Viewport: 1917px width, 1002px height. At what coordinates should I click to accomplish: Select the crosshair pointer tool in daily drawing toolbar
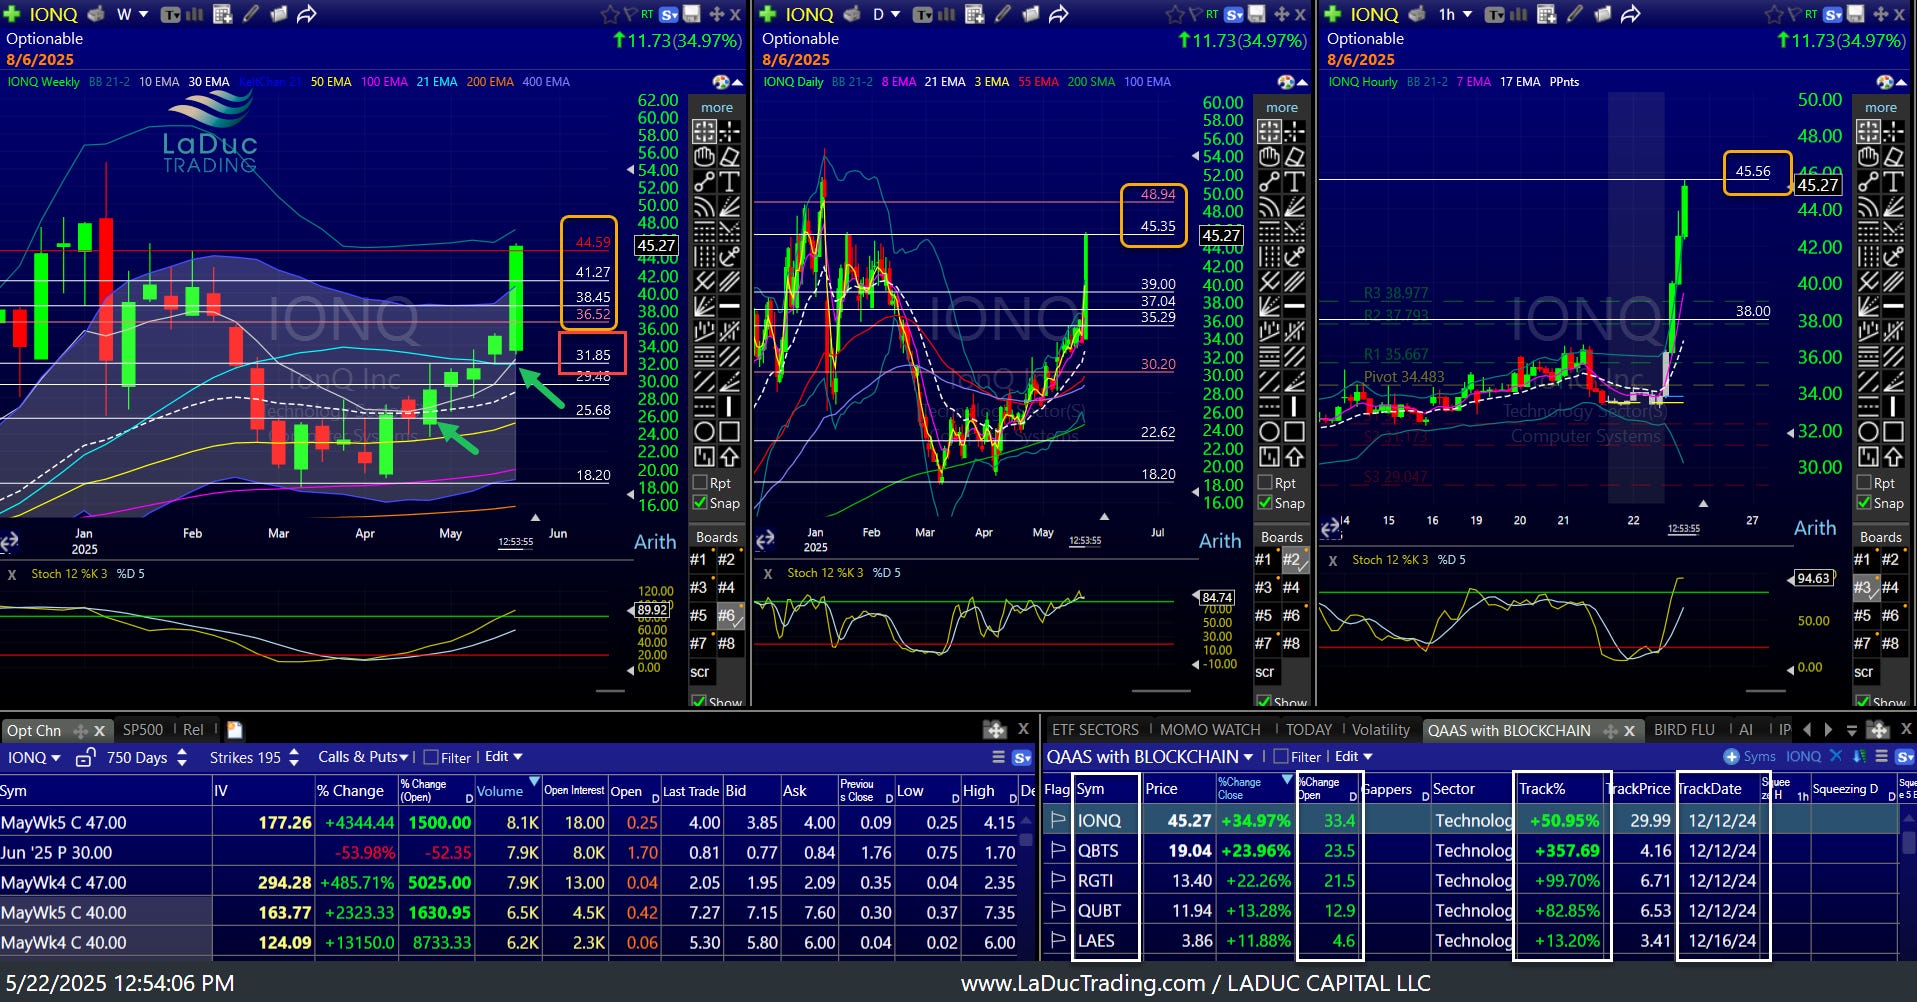[x=1294, y=131]
